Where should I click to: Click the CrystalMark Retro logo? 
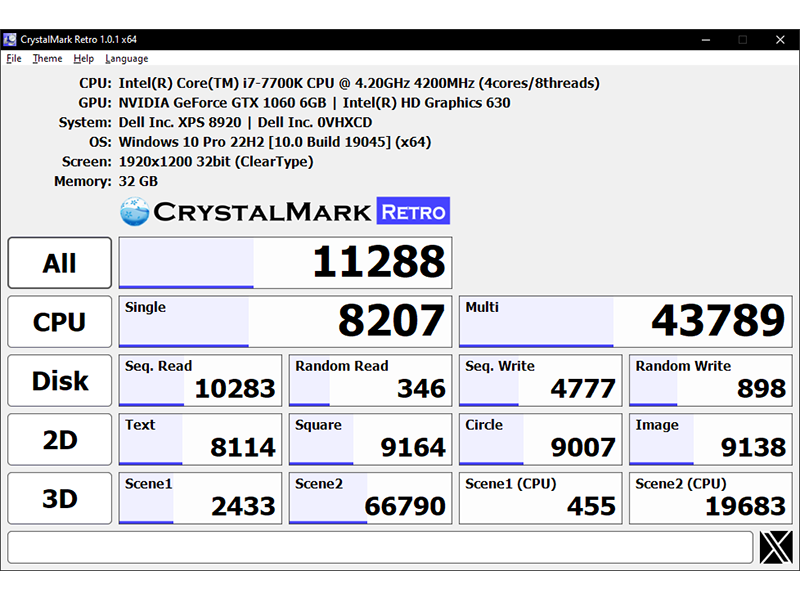(285, 211)
